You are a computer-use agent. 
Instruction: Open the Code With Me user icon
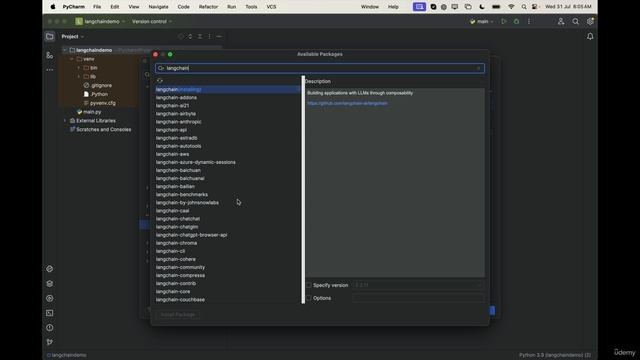coord(561,22)
